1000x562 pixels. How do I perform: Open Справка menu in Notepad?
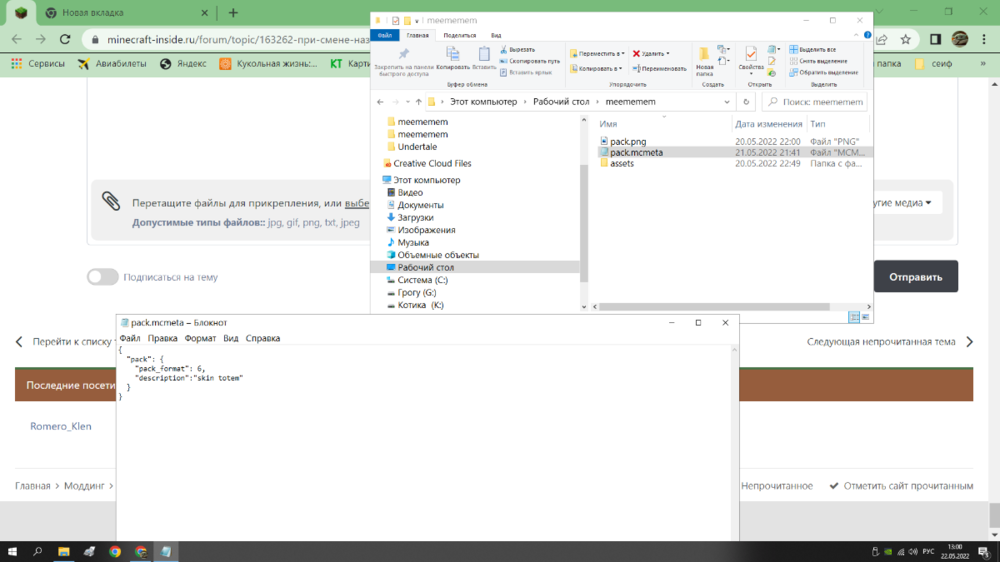point(263,338)
